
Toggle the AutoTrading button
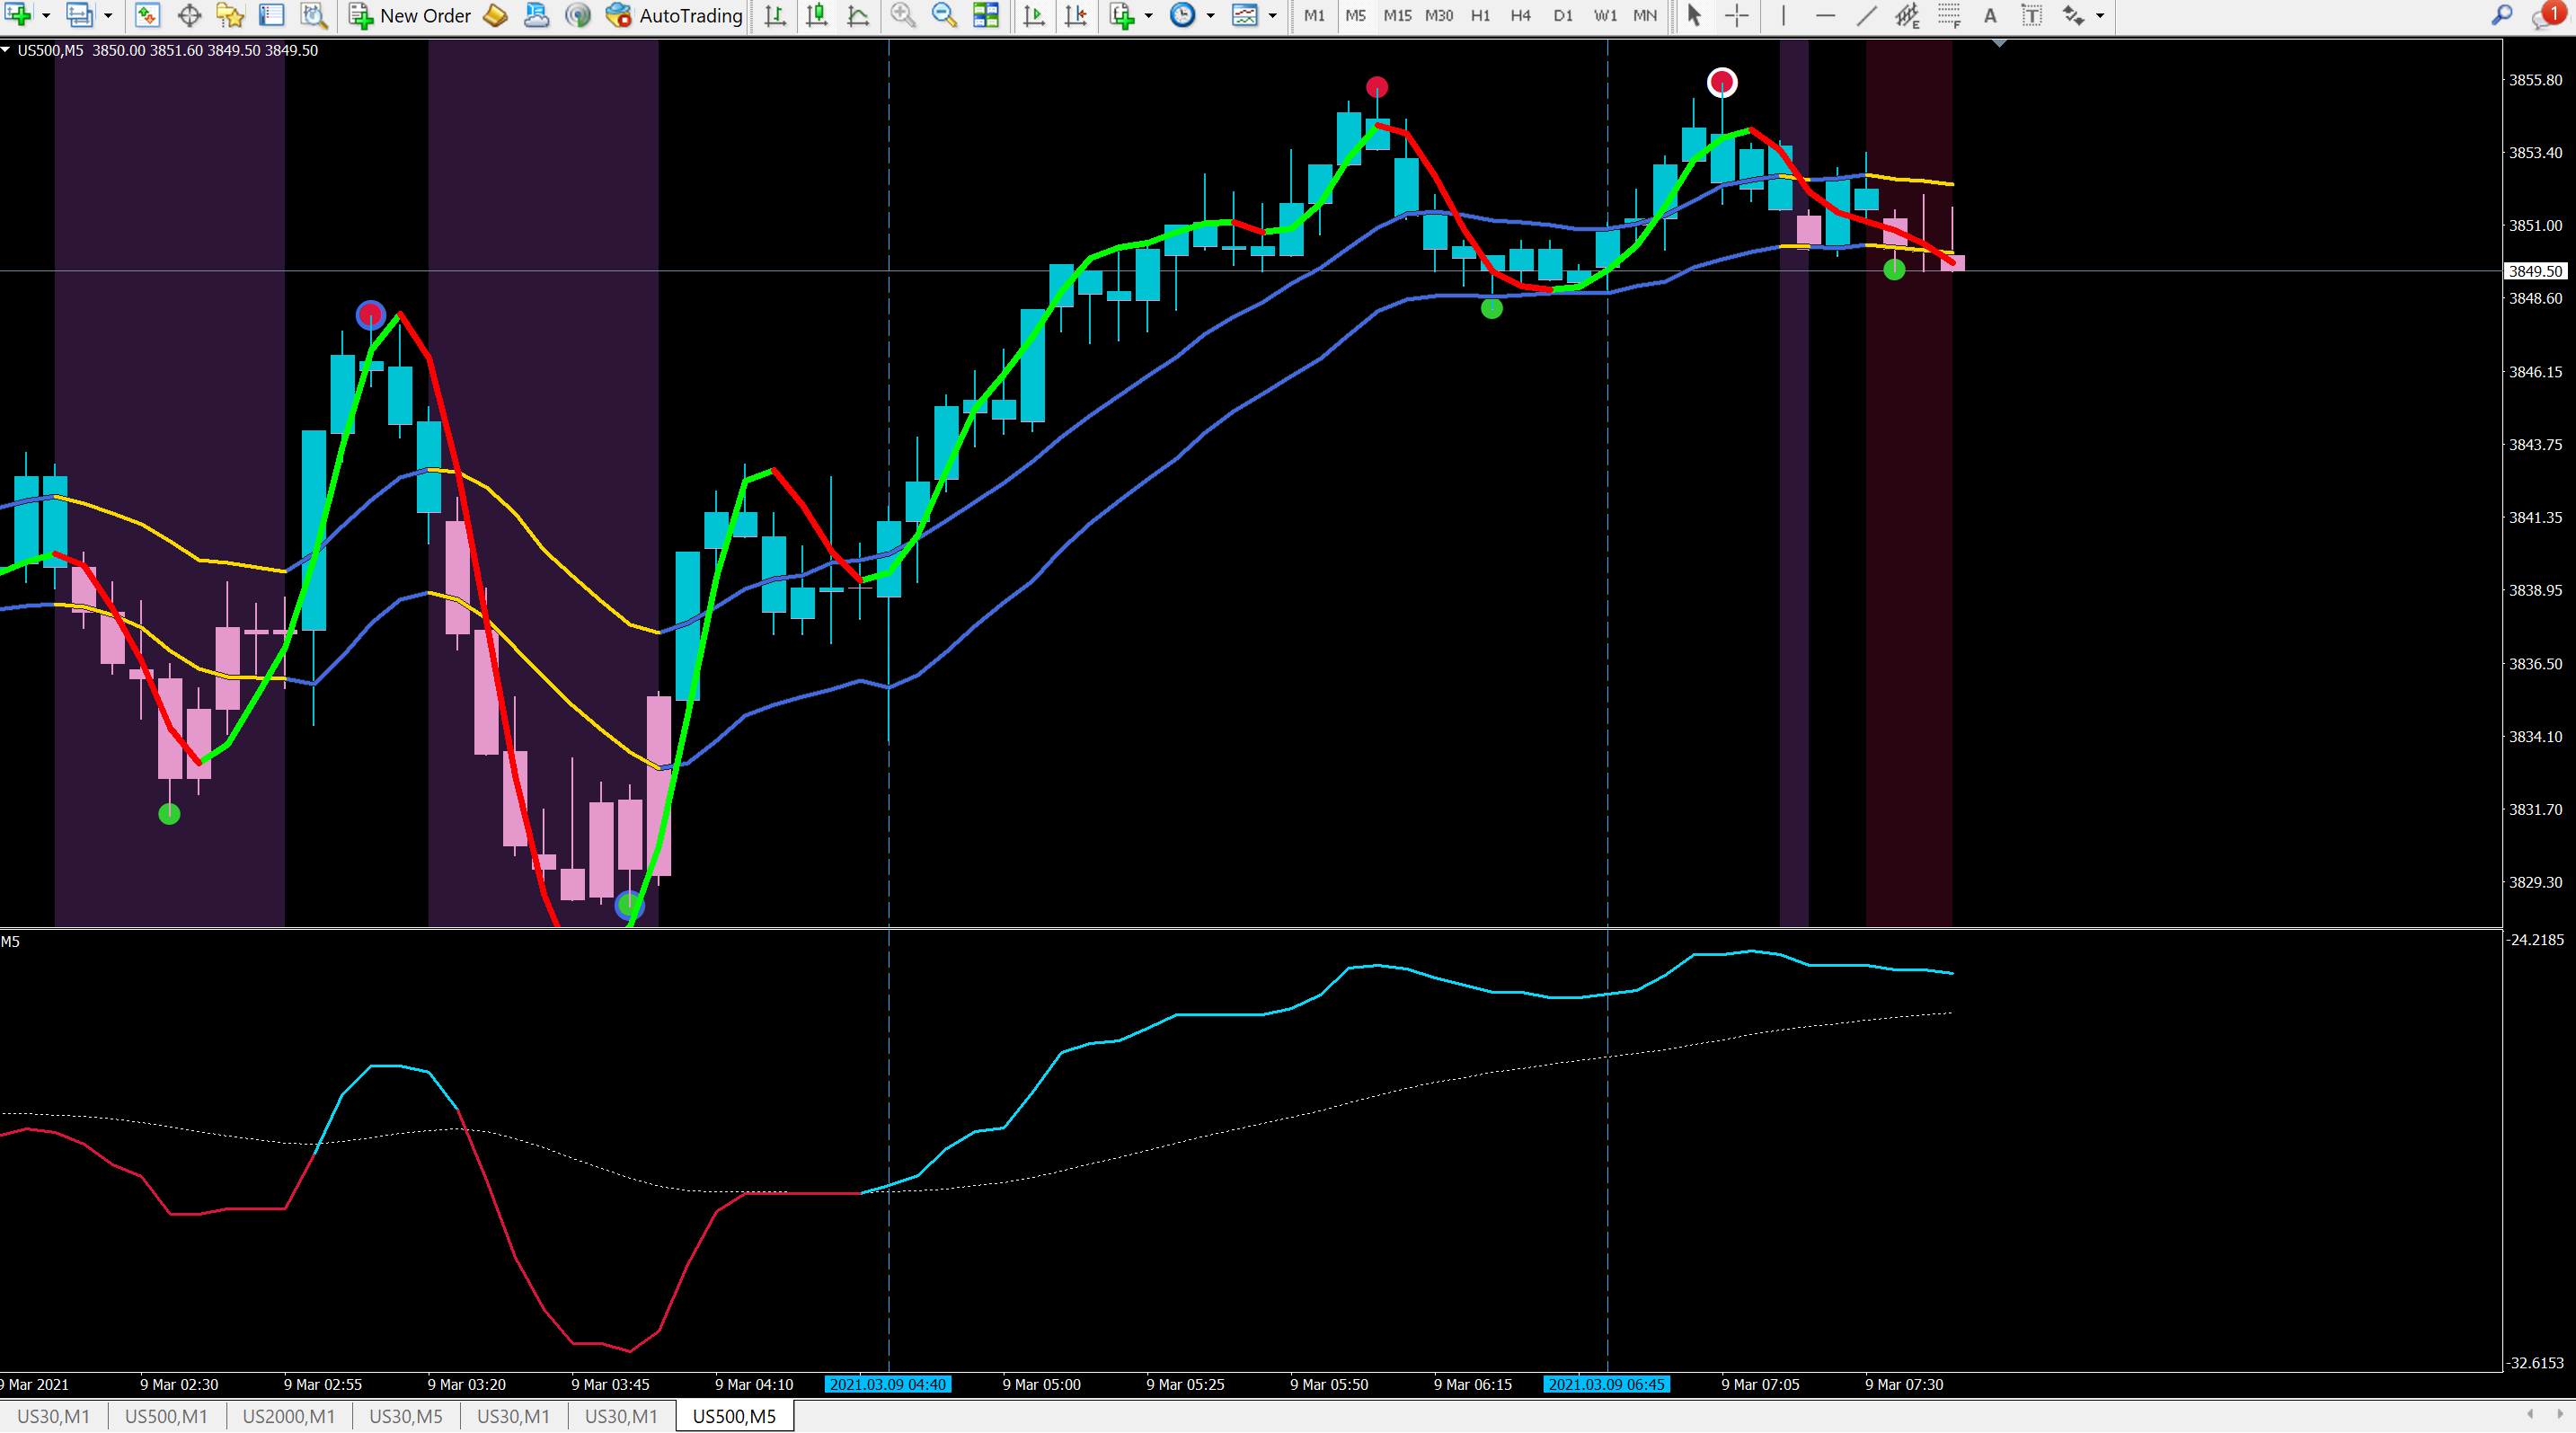coord(674,15)
